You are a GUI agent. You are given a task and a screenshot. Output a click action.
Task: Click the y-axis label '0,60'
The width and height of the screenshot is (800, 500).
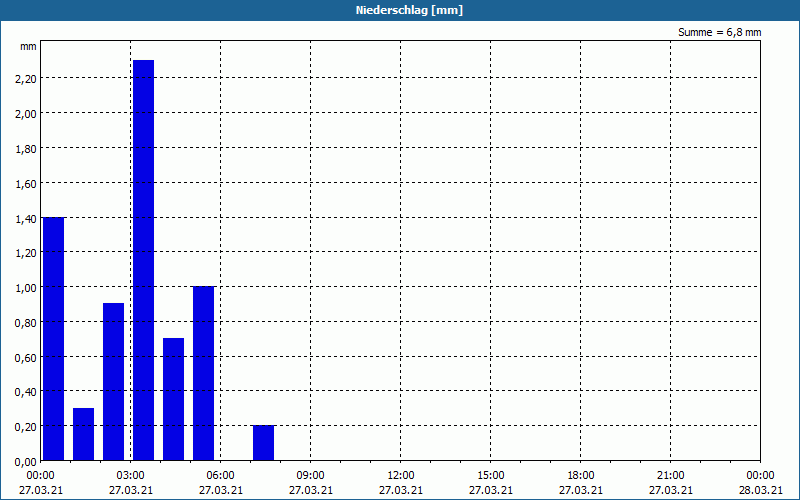pyautogui.click(x=26, y=357)
